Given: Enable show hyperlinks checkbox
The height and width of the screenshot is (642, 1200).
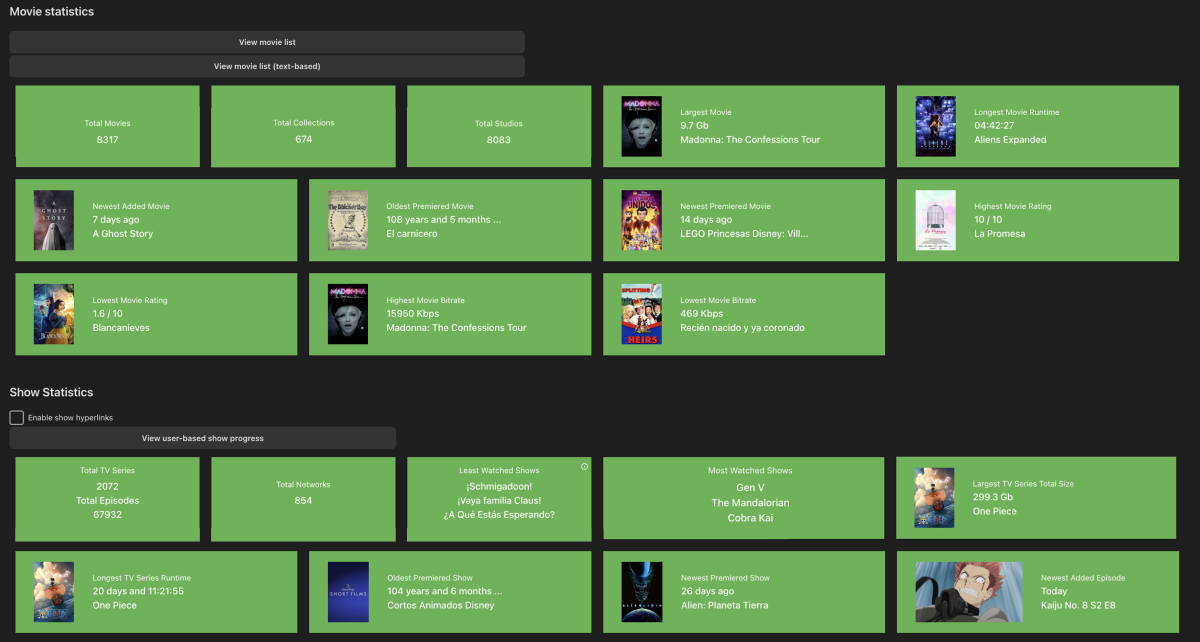Looking at the screenshot, I should pyautogui.click(x=17, y=417).
